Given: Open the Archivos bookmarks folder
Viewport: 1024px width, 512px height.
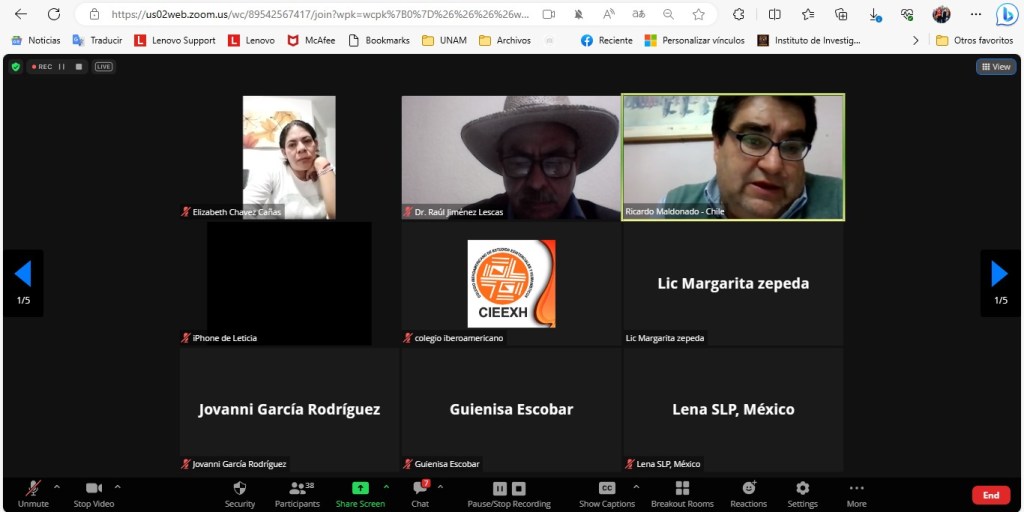Looking at the screenshot, I should (505, 40).
